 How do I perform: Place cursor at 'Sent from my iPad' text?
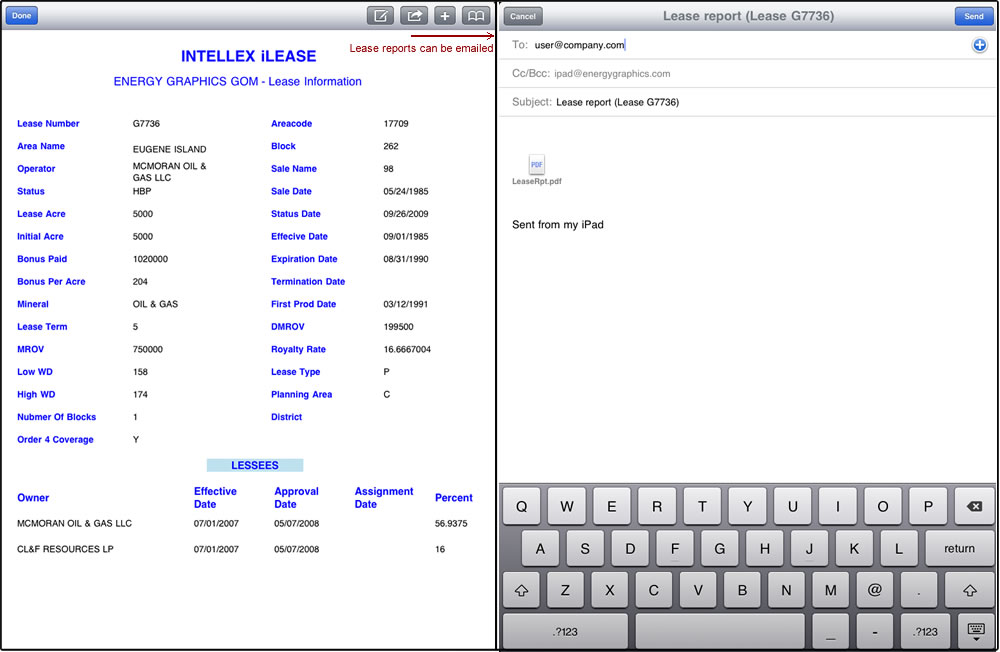pos(557,225)
